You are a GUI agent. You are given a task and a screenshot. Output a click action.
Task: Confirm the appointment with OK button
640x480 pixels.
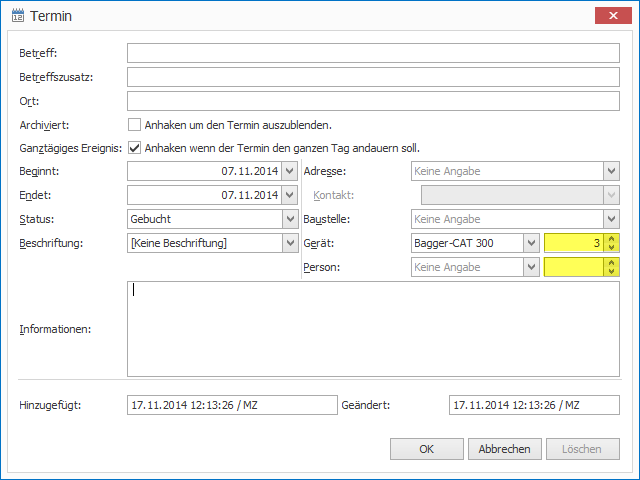tap(426, 449)
